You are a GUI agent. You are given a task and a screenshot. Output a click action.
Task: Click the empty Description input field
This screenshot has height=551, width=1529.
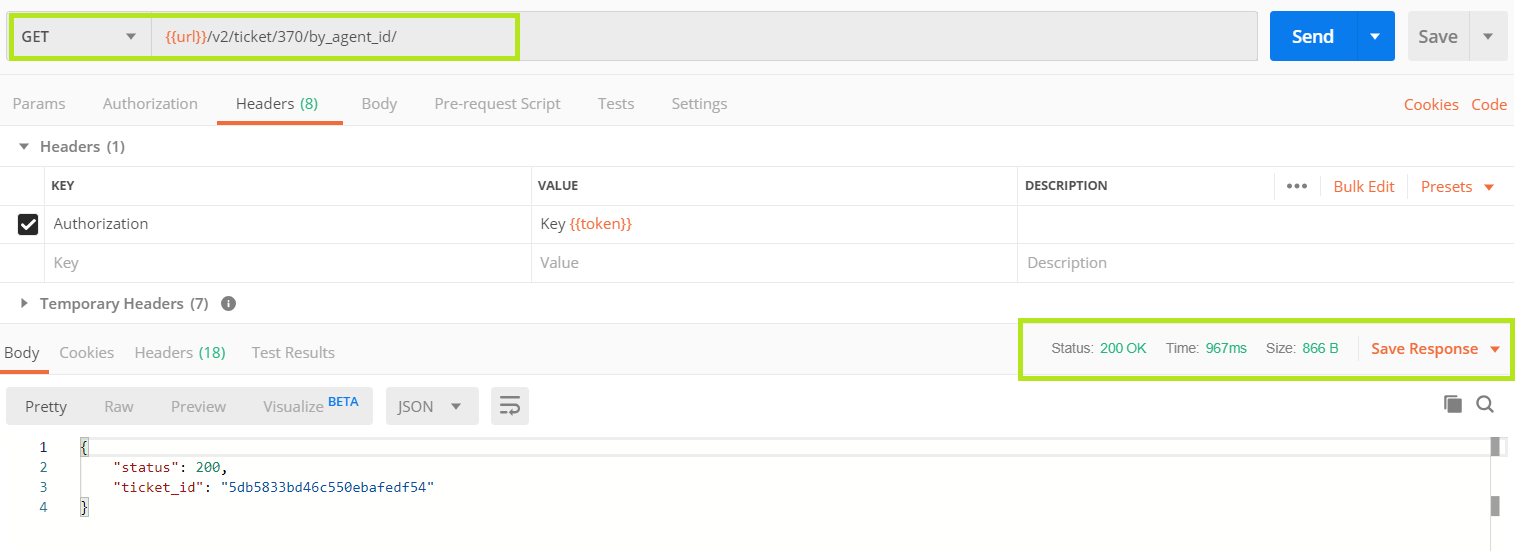point(1265,263)
